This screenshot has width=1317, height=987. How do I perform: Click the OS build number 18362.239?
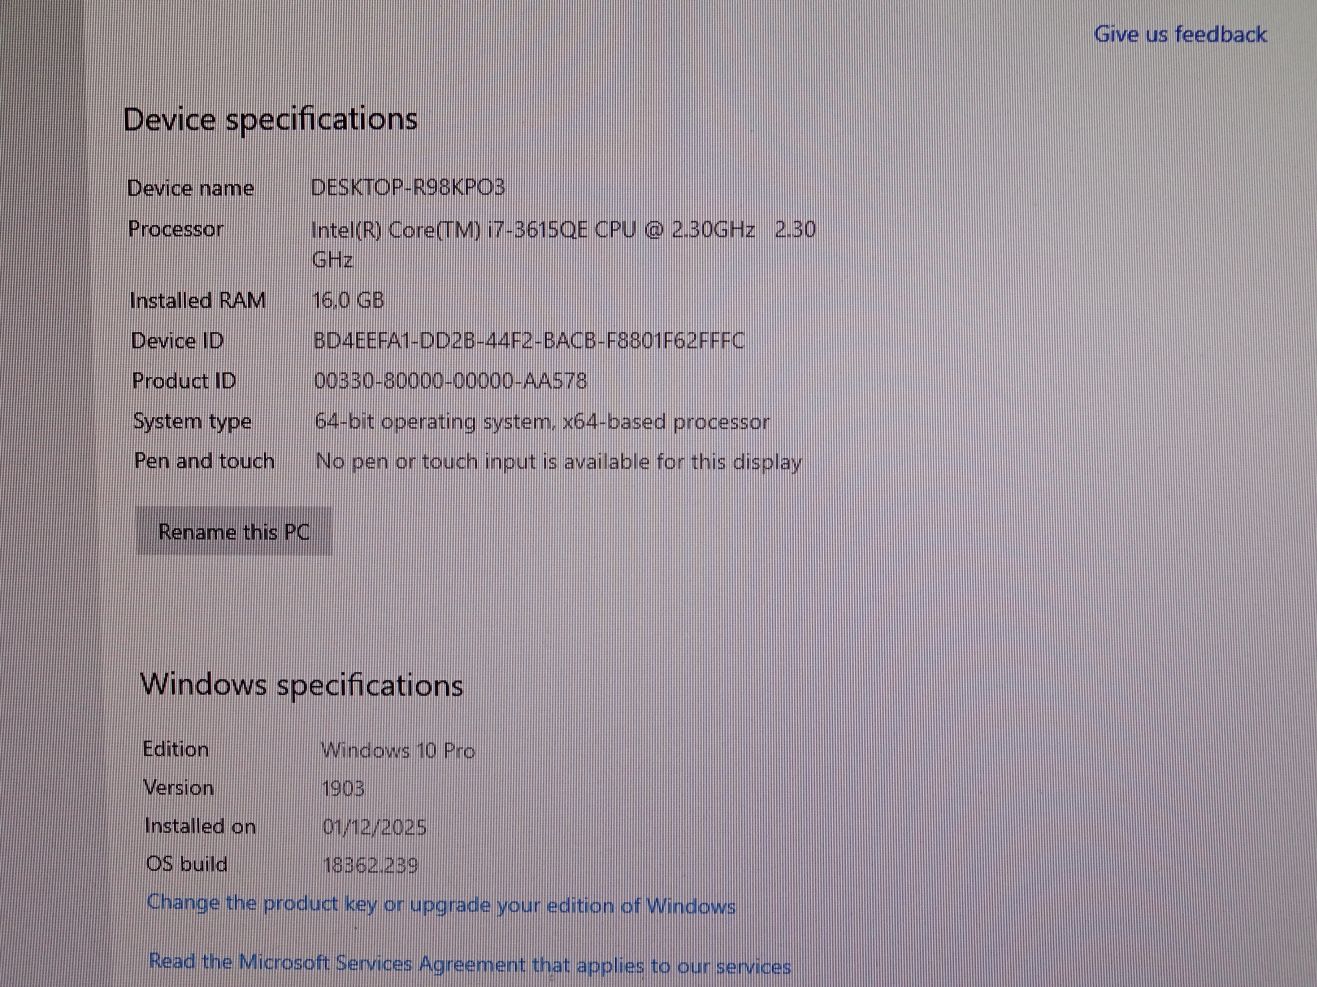click(x=369, y=865)
